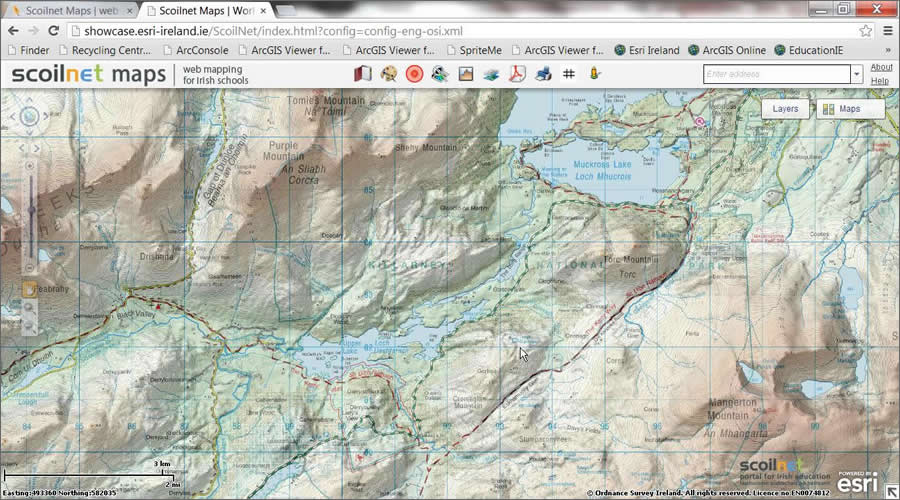
Task: Open a new browser tab
Action: tap(287, 11)
